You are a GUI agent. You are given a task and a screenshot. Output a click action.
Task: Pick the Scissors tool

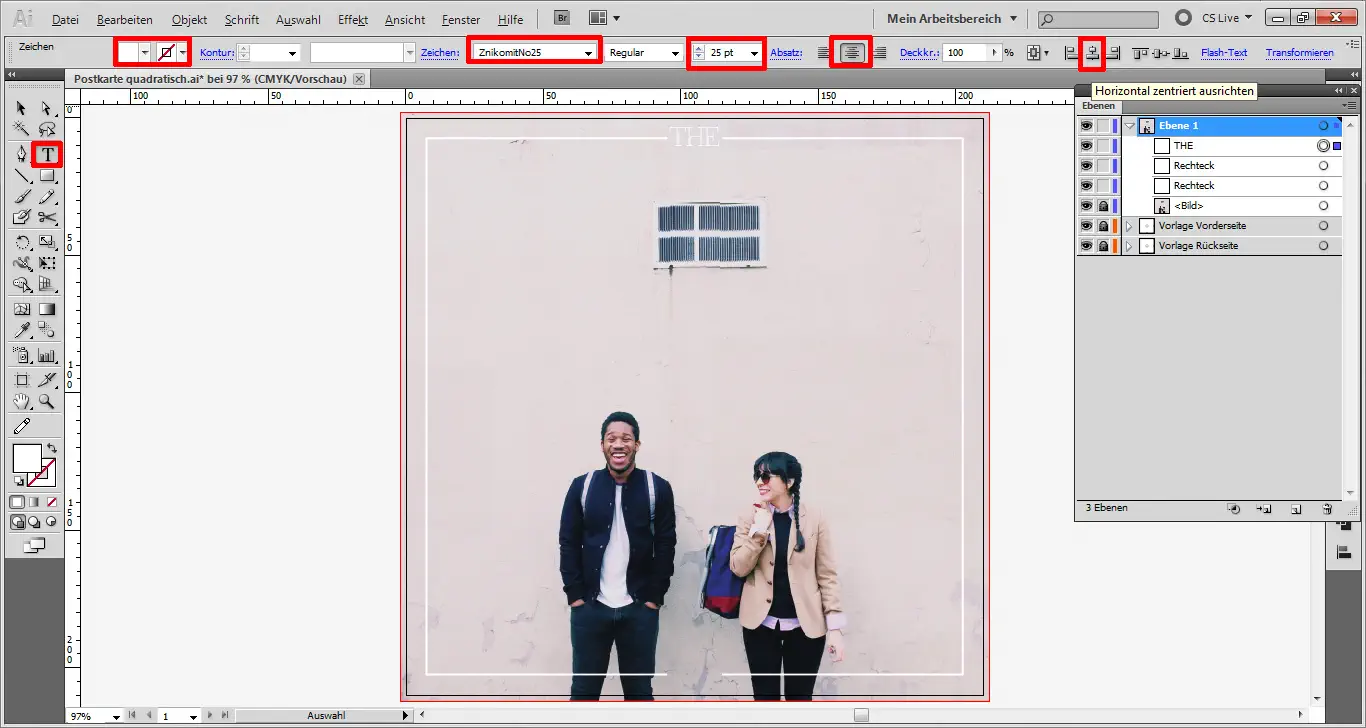(46, 217)
